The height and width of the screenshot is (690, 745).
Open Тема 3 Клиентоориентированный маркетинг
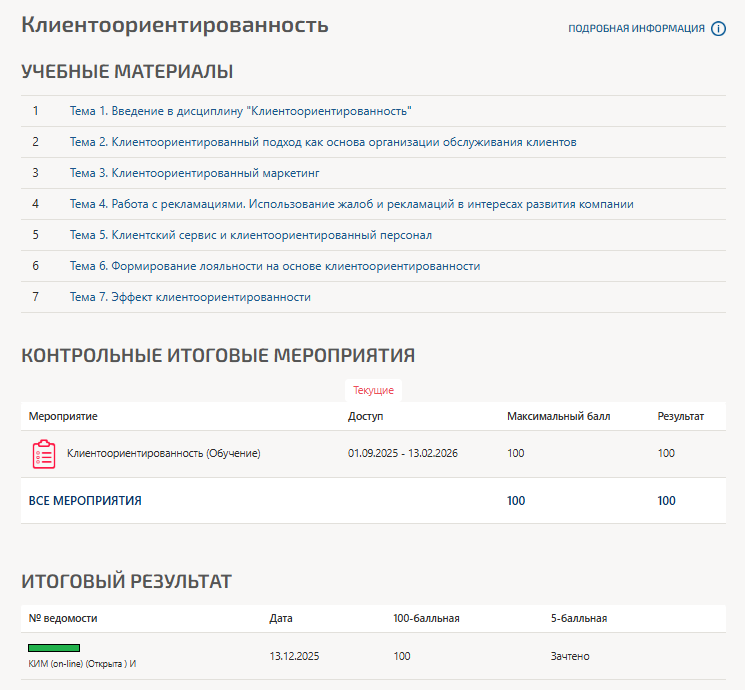[x=193, y=173]
